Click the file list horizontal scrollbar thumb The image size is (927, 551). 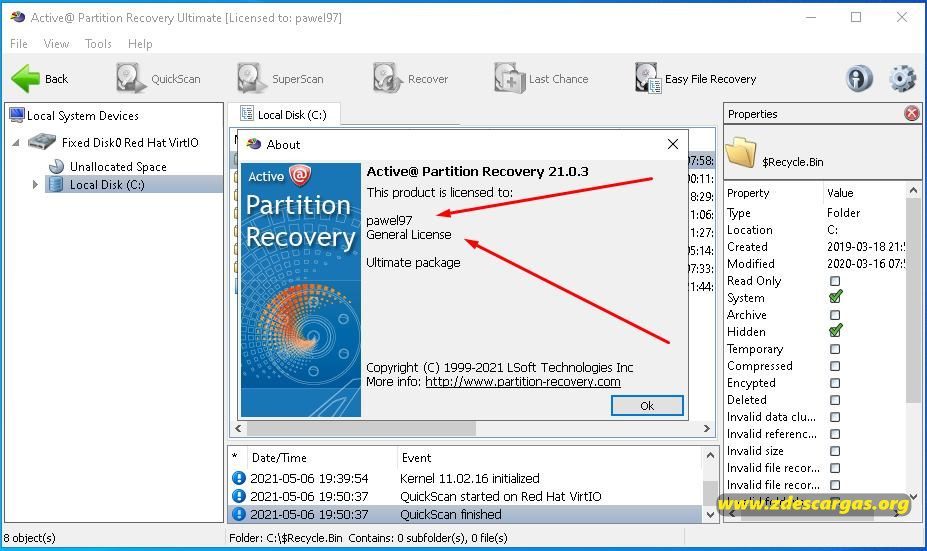point(361,429)
